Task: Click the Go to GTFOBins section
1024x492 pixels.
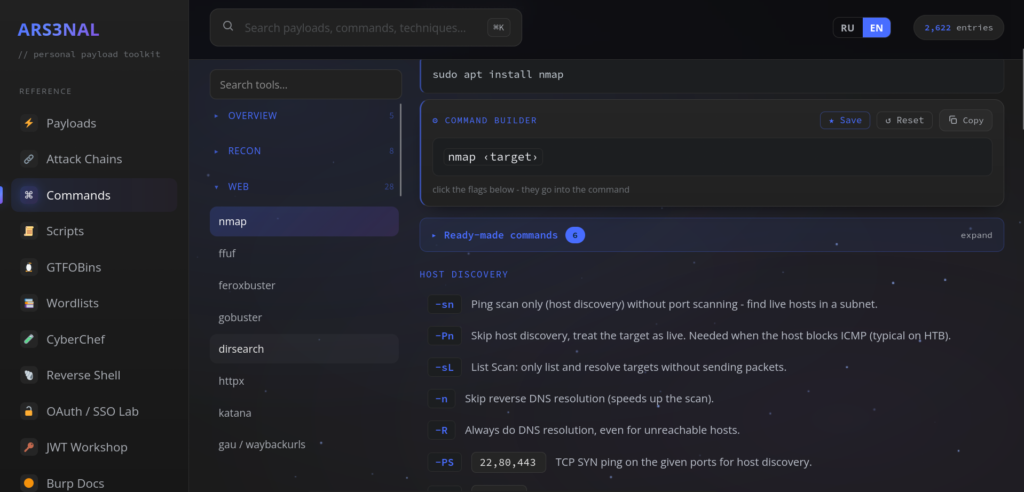Action: click(x=94, y=267)
